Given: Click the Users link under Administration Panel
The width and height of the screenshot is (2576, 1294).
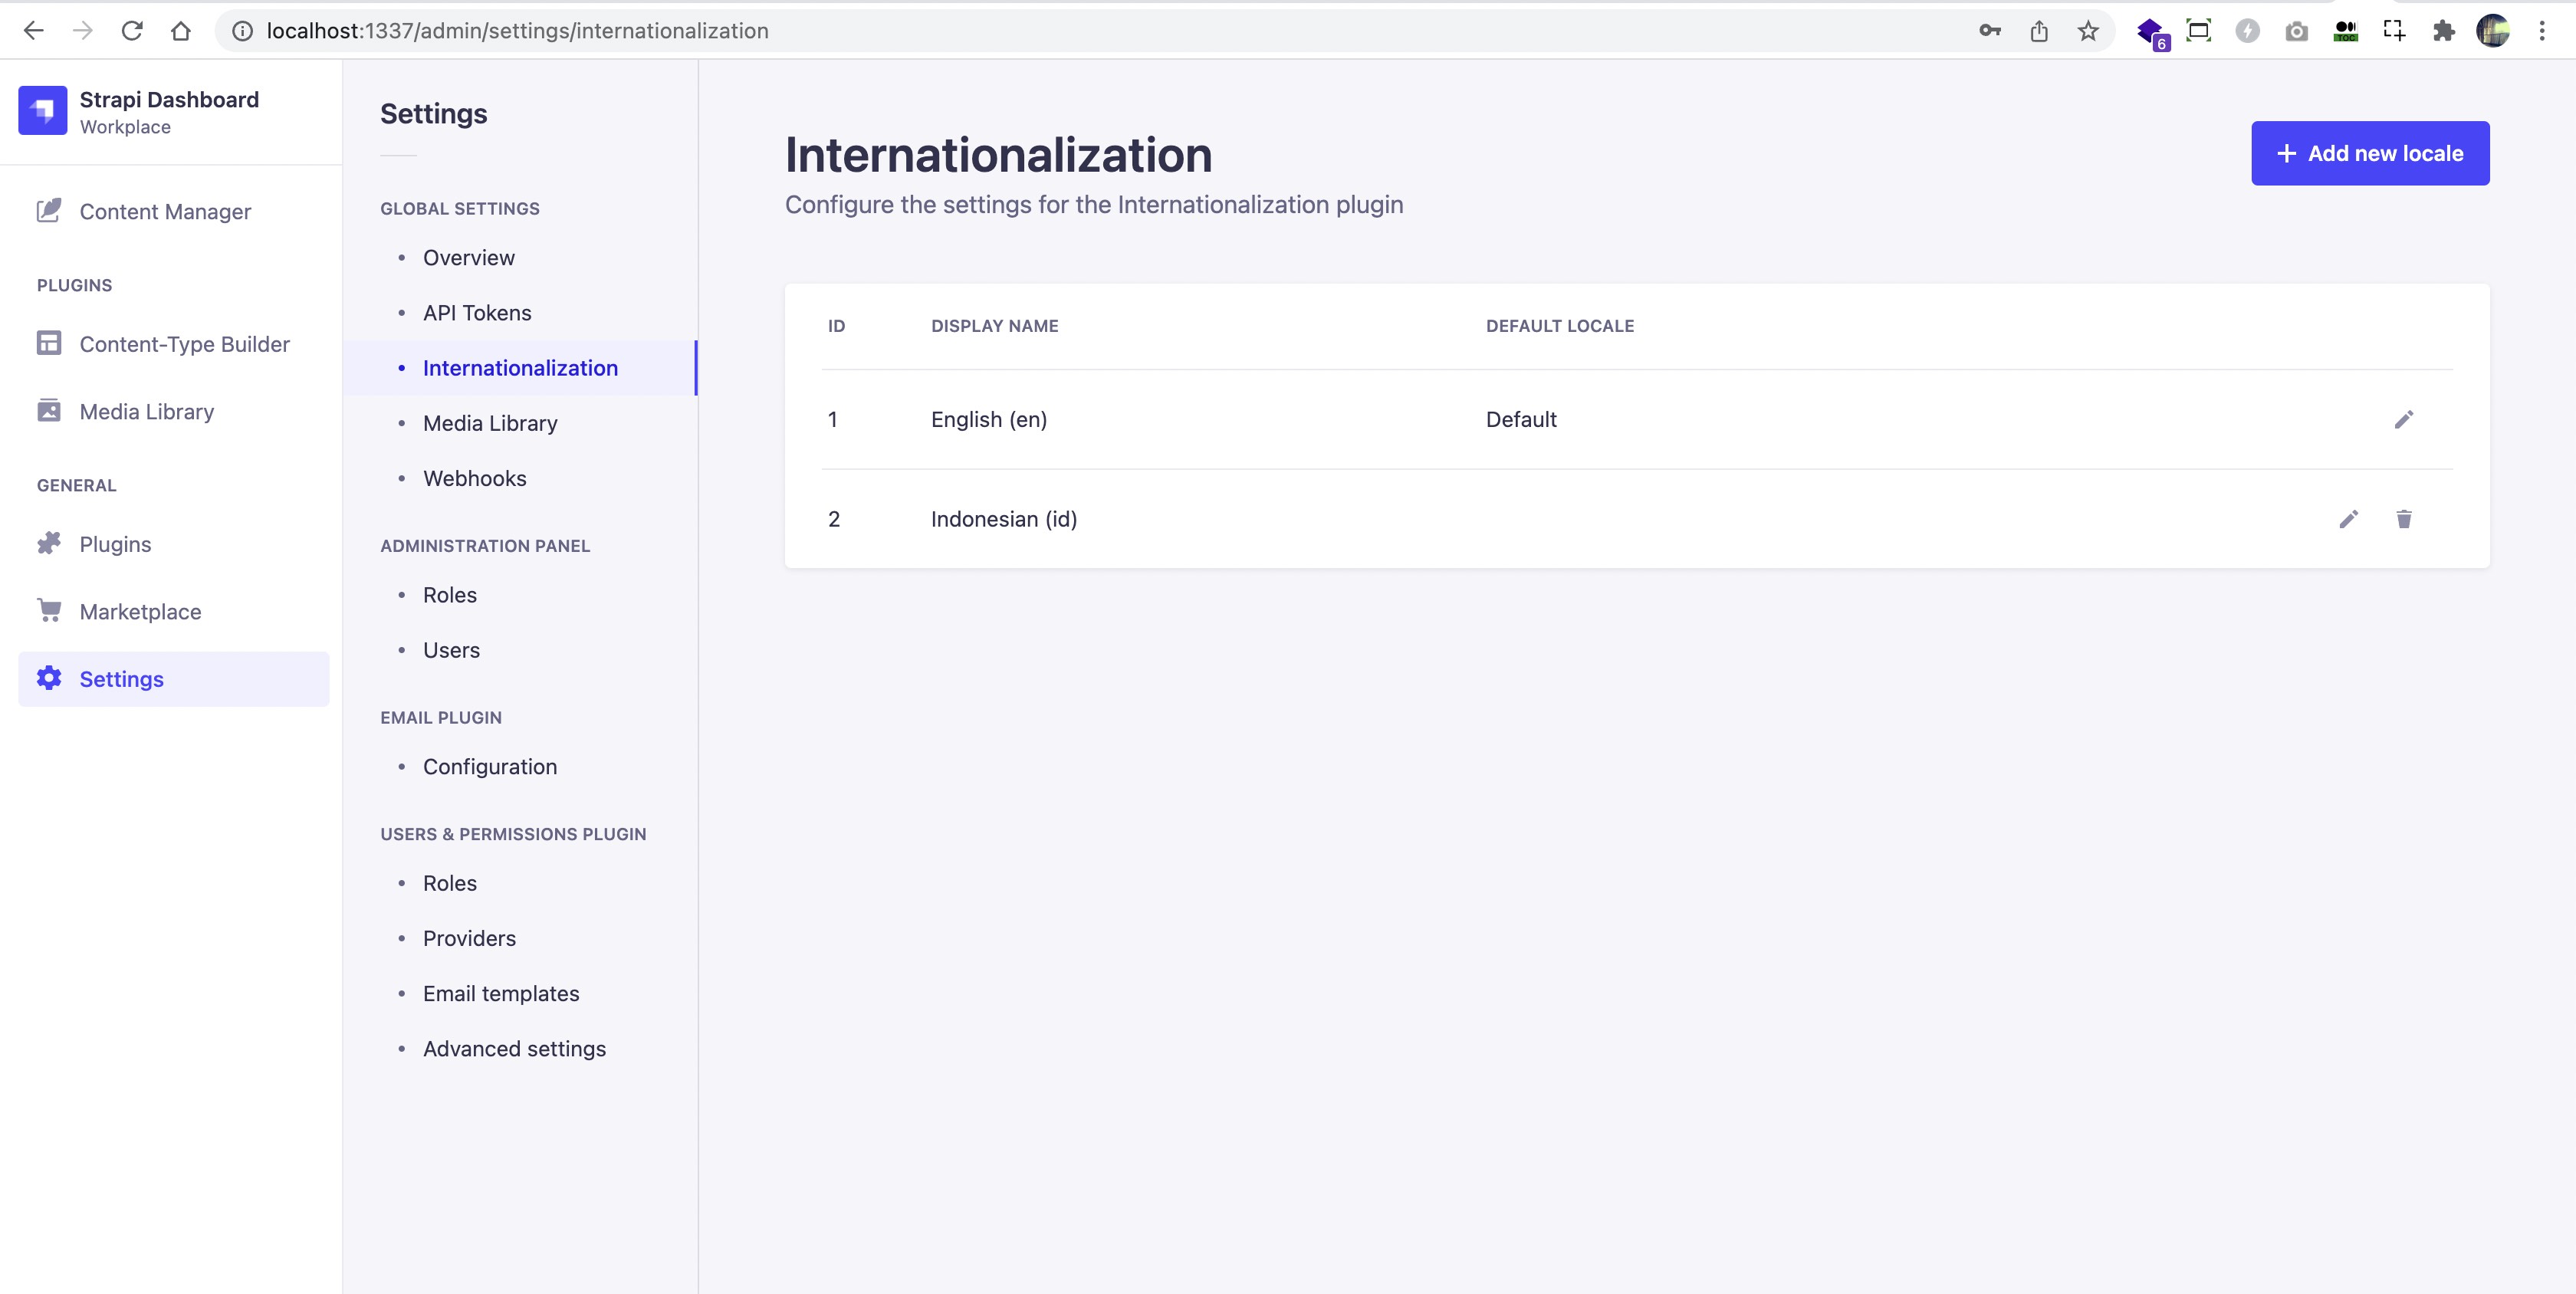Looking at the screenshot, I should 451,650.
